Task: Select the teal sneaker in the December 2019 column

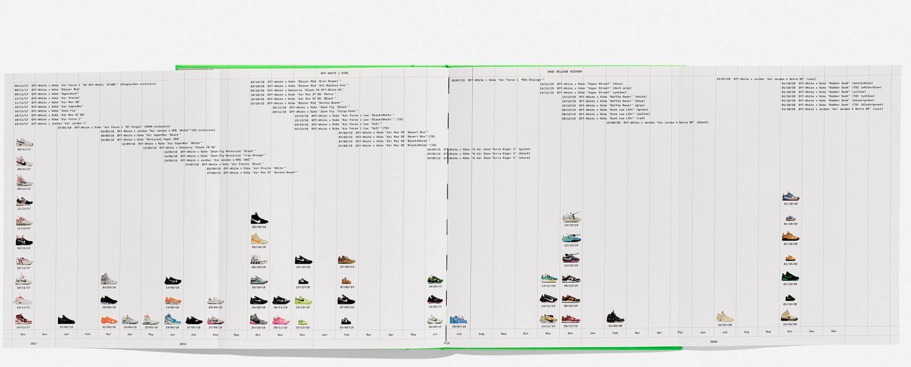Action: pos(571,238)
